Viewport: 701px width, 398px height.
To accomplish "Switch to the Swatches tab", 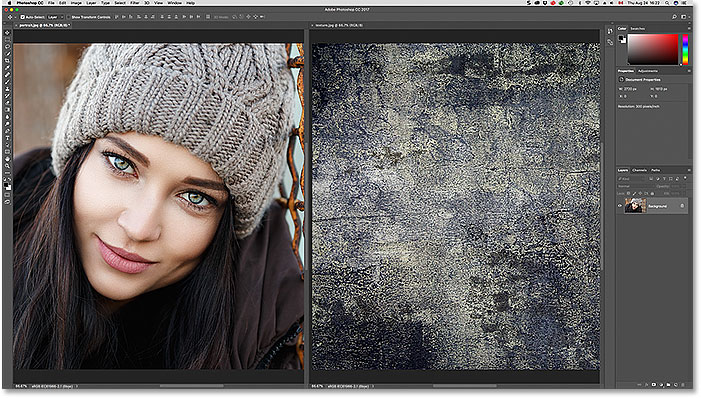I will (x=638, y=29).
